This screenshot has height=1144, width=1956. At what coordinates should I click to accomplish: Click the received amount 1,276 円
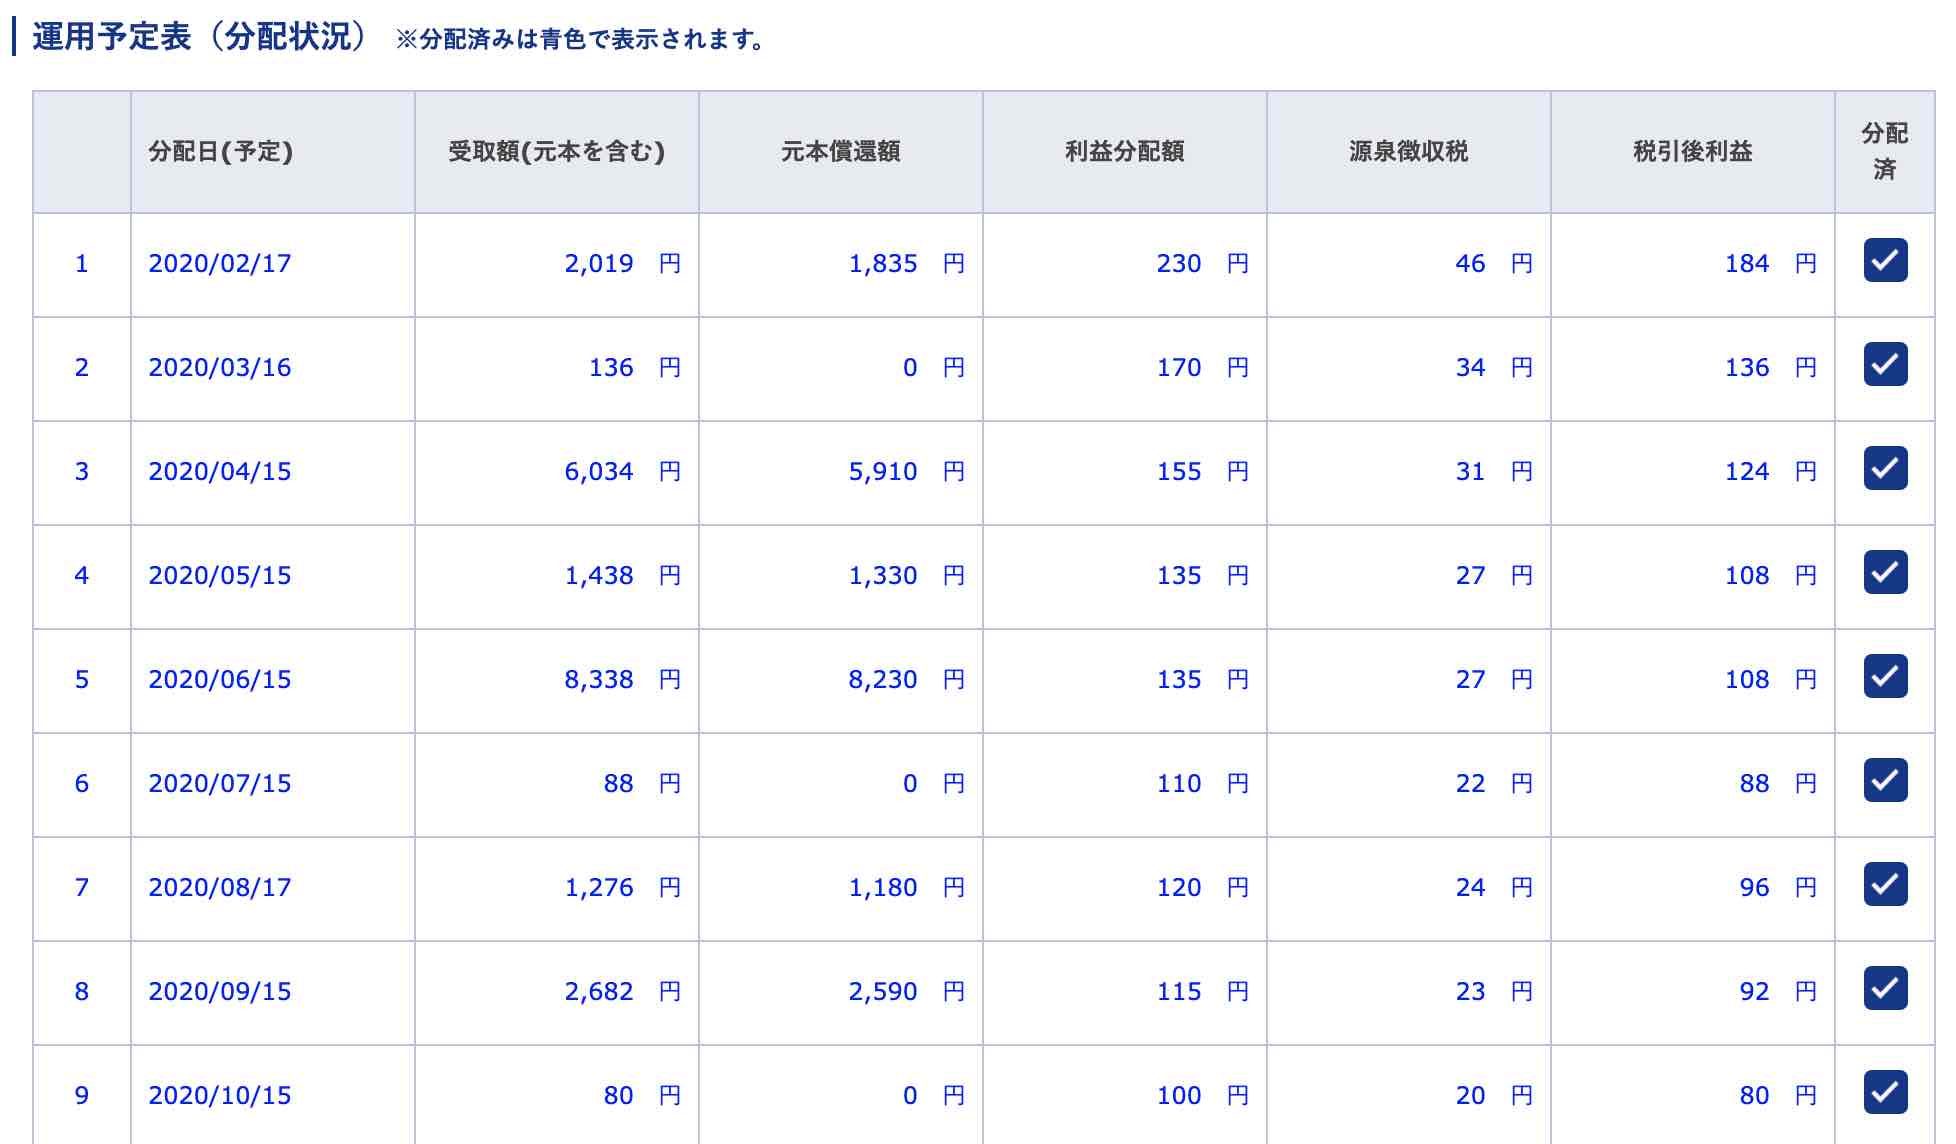[622, 887]
